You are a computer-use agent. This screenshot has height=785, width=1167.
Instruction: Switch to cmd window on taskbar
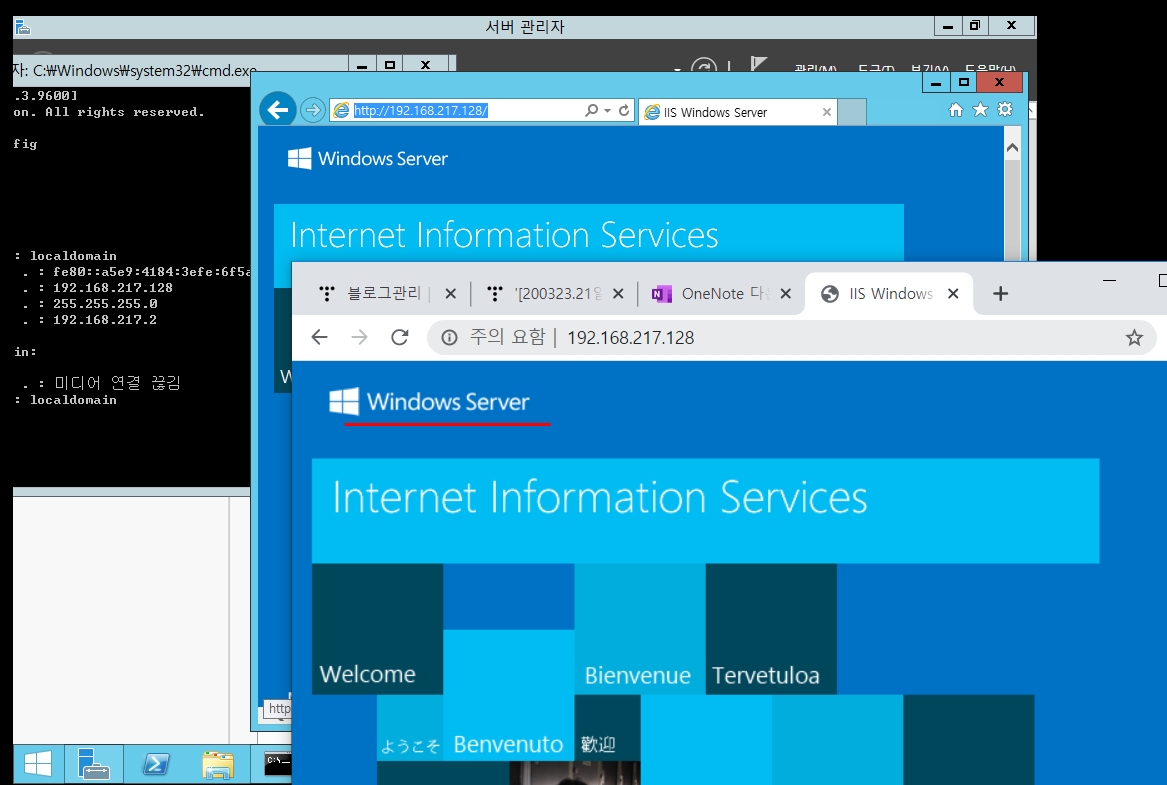278,764
